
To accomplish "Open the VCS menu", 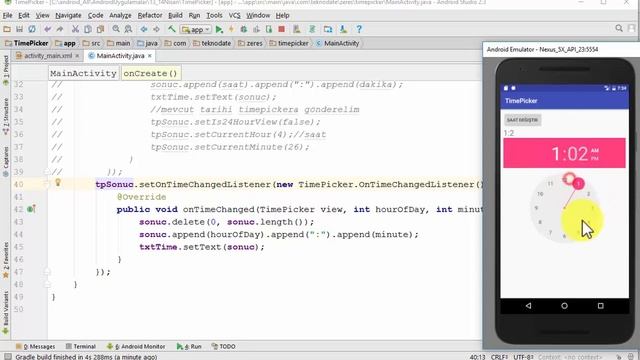I will (235, 15).
